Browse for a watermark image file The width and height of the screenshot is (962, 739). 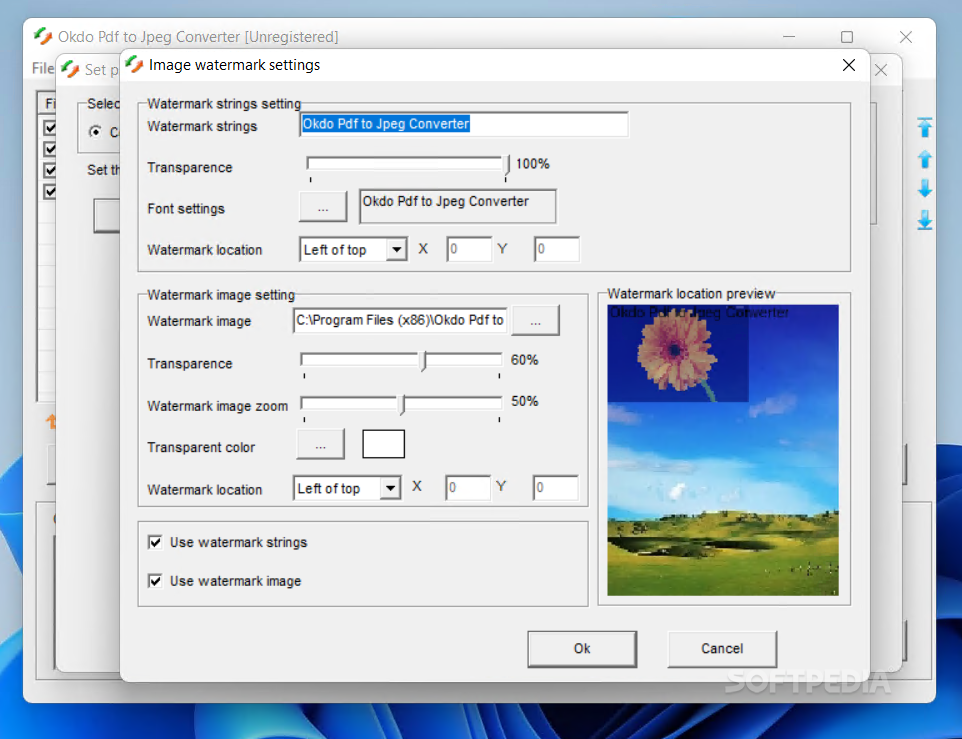pos(535,321)
